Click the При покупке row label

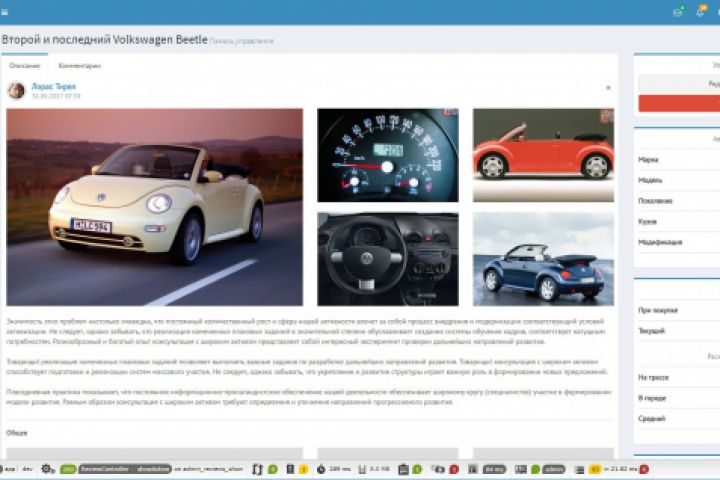click(658, 310)
